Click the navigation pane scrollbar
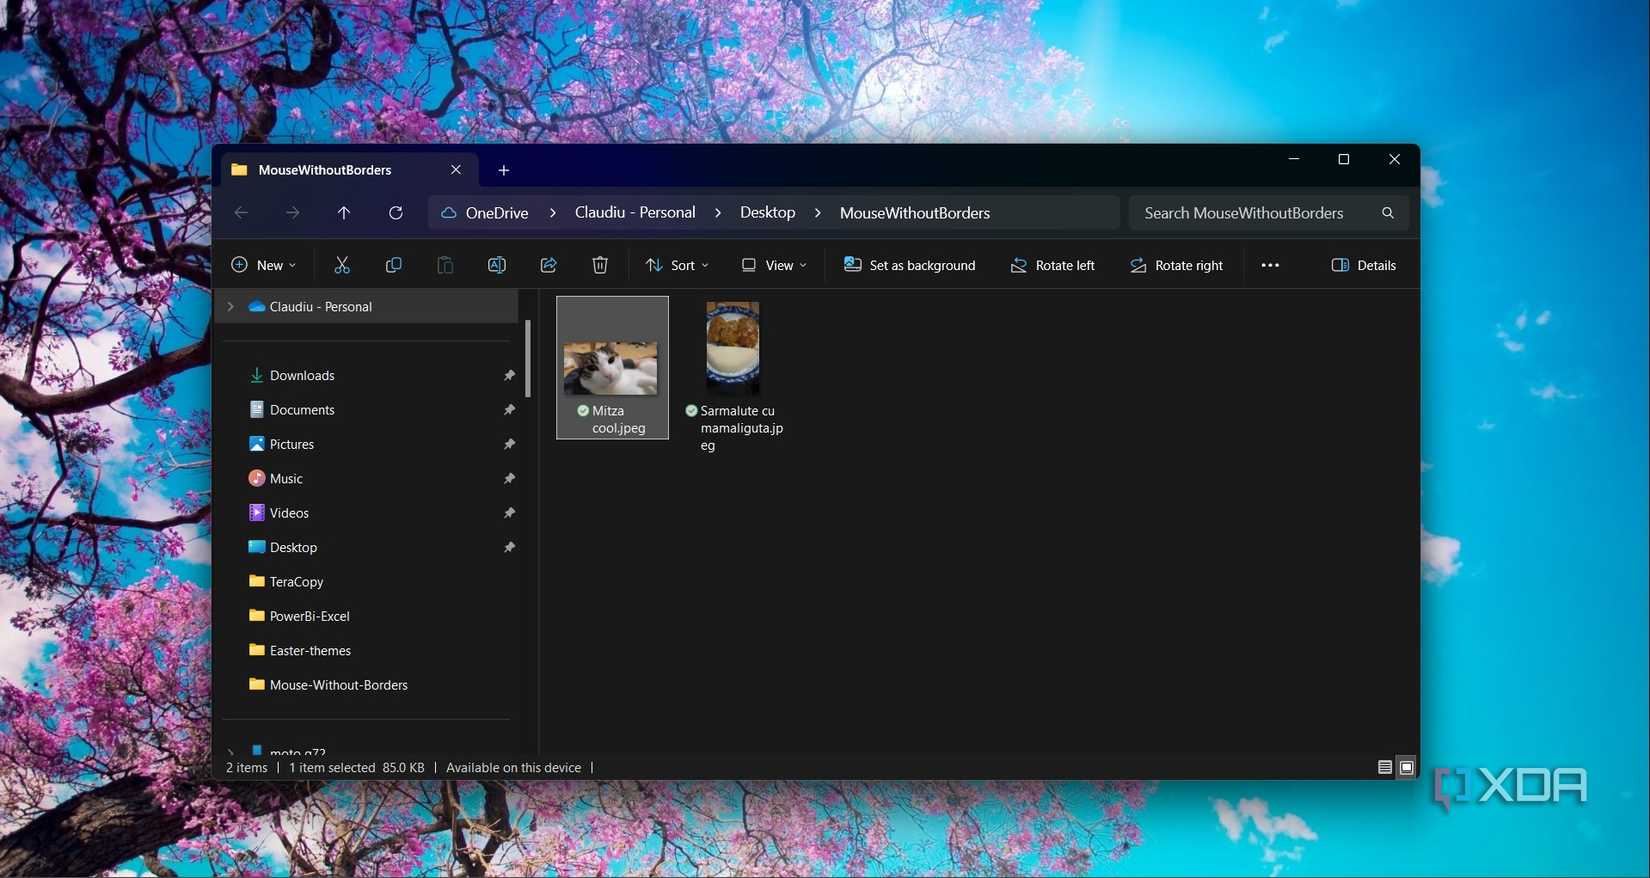Screen dimensions: 1650x878 (527, 358)
